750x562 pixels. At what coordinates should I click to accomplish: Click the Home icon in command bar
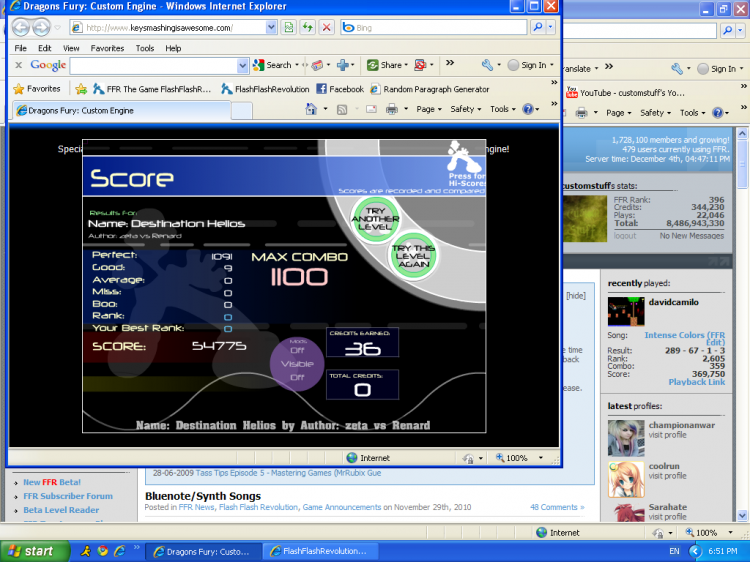[311, 109]
